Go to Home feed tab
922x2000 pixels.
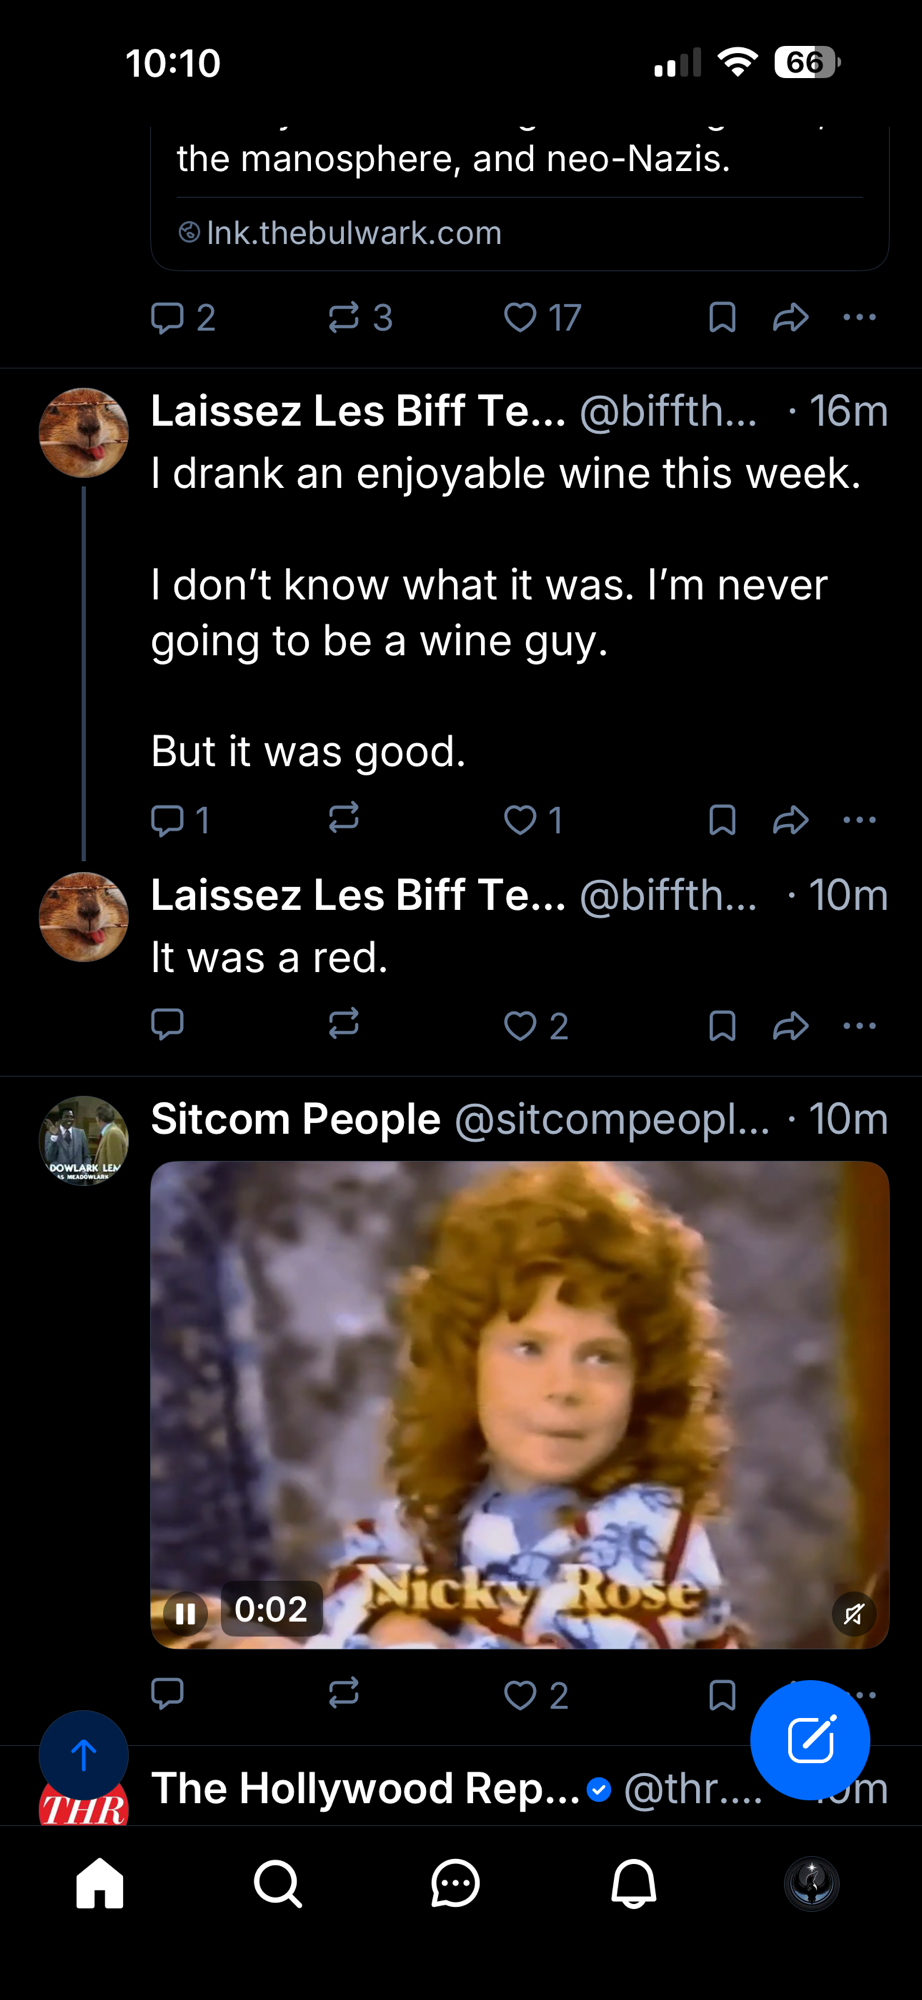coord(100,1884)
